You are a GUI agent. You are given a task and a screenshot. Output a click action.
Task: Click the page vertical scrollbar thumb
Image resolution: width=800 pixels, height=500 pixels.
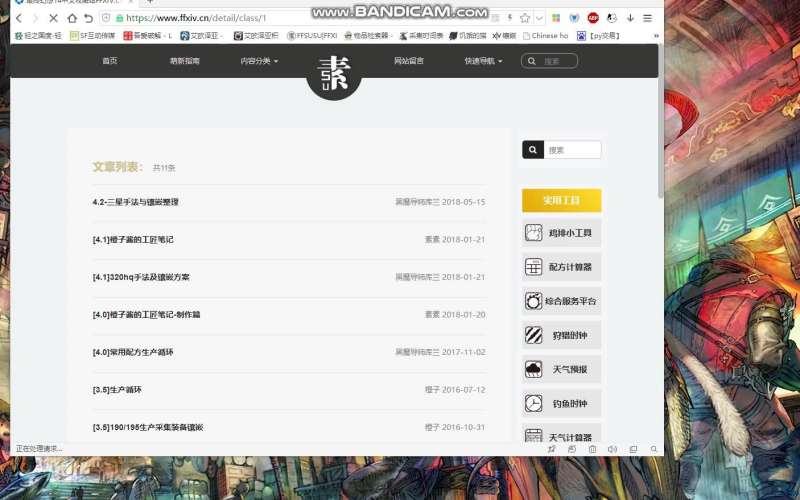click(x=661, y=121)
